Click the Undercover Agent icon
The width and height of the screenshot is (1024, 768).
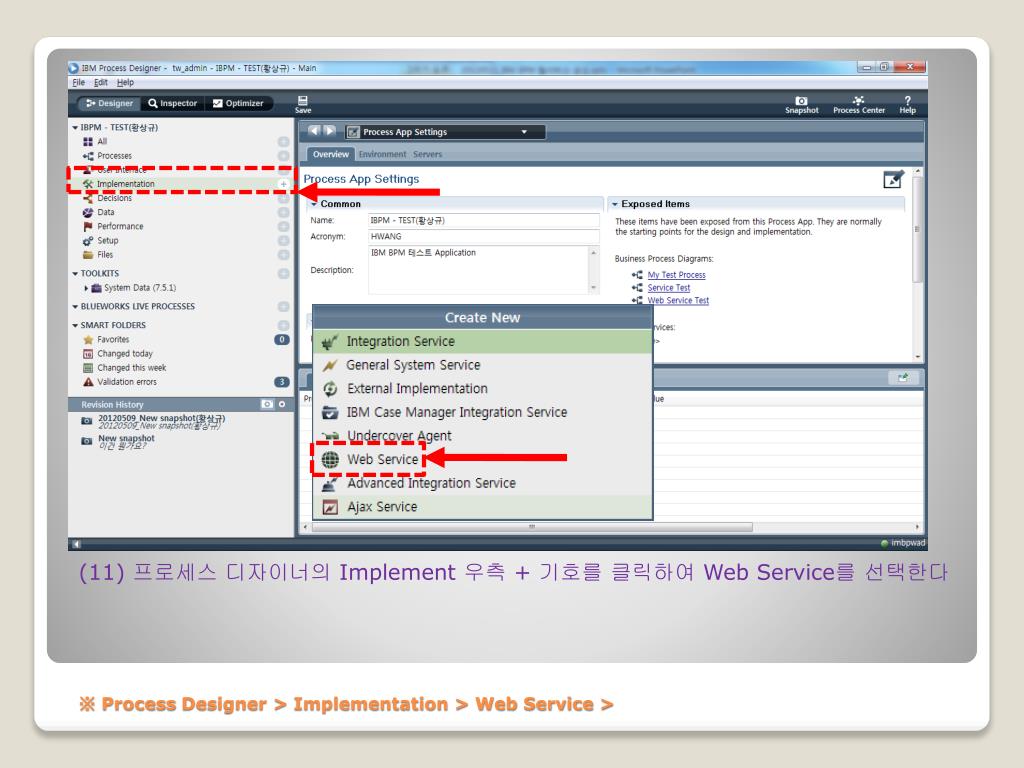point(330,436)
